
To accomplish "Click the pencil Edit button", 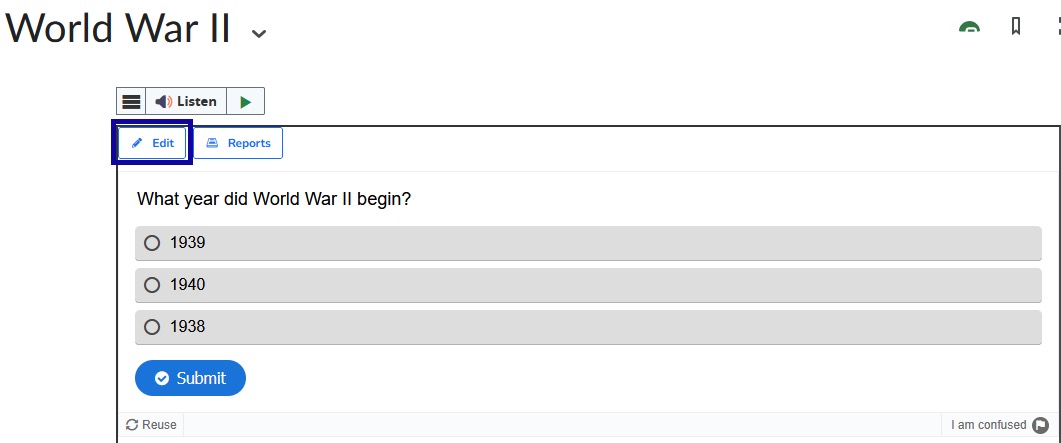I will 152,143.
